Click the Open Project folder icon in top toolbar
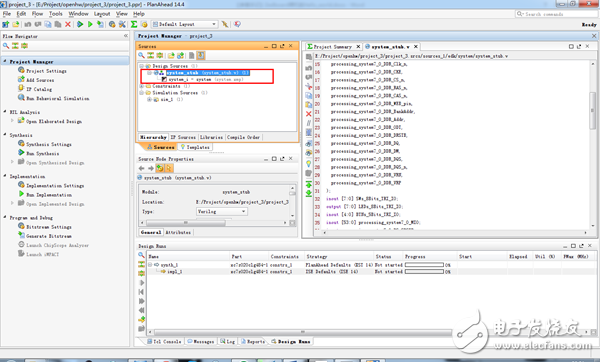 click(x=16, y=24)
